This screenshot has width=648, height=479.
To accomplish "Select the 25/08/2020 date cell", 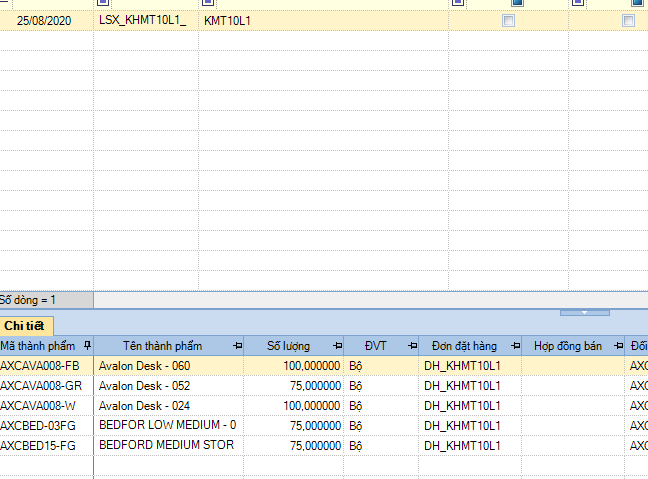I will [47, 20].
